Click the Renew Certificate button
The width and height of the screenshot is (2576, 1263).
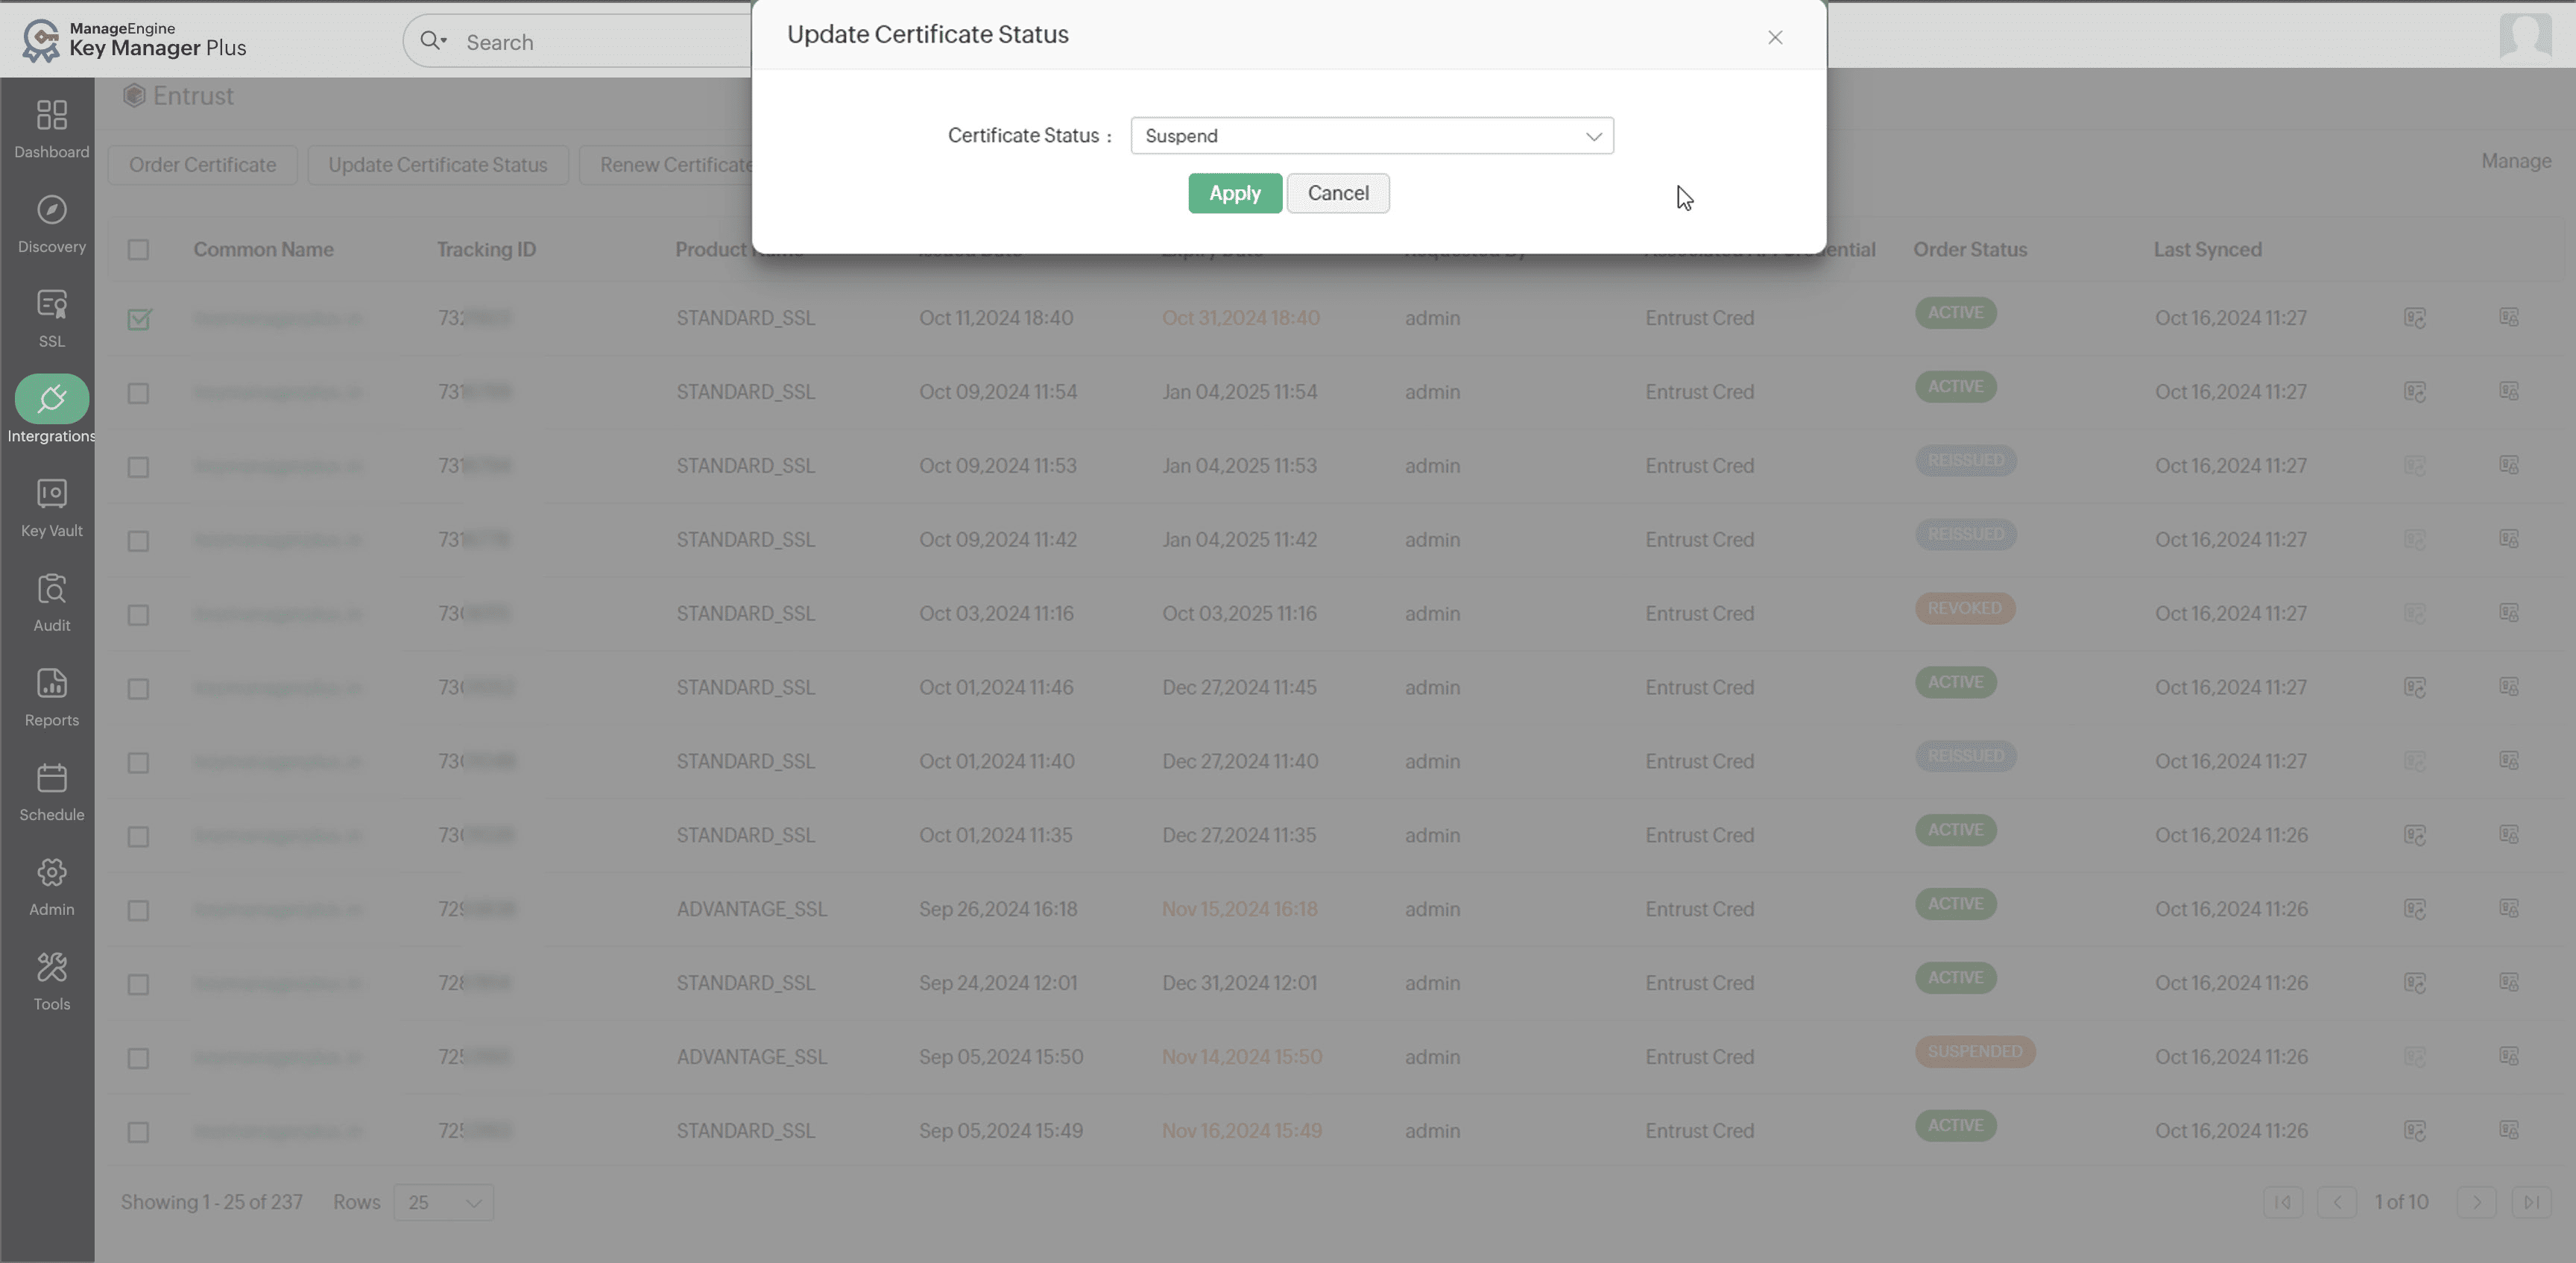[x=666, y=165]
